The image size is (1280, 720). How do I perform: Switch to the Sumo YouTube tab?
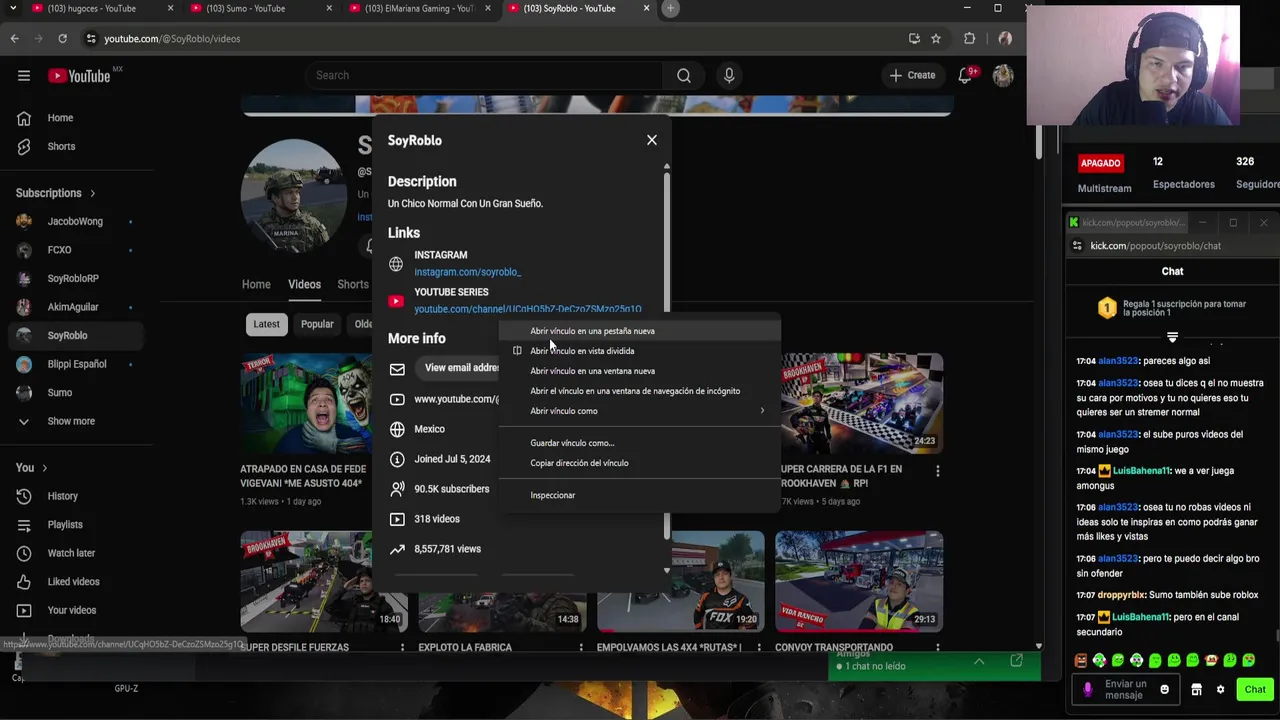262,8
